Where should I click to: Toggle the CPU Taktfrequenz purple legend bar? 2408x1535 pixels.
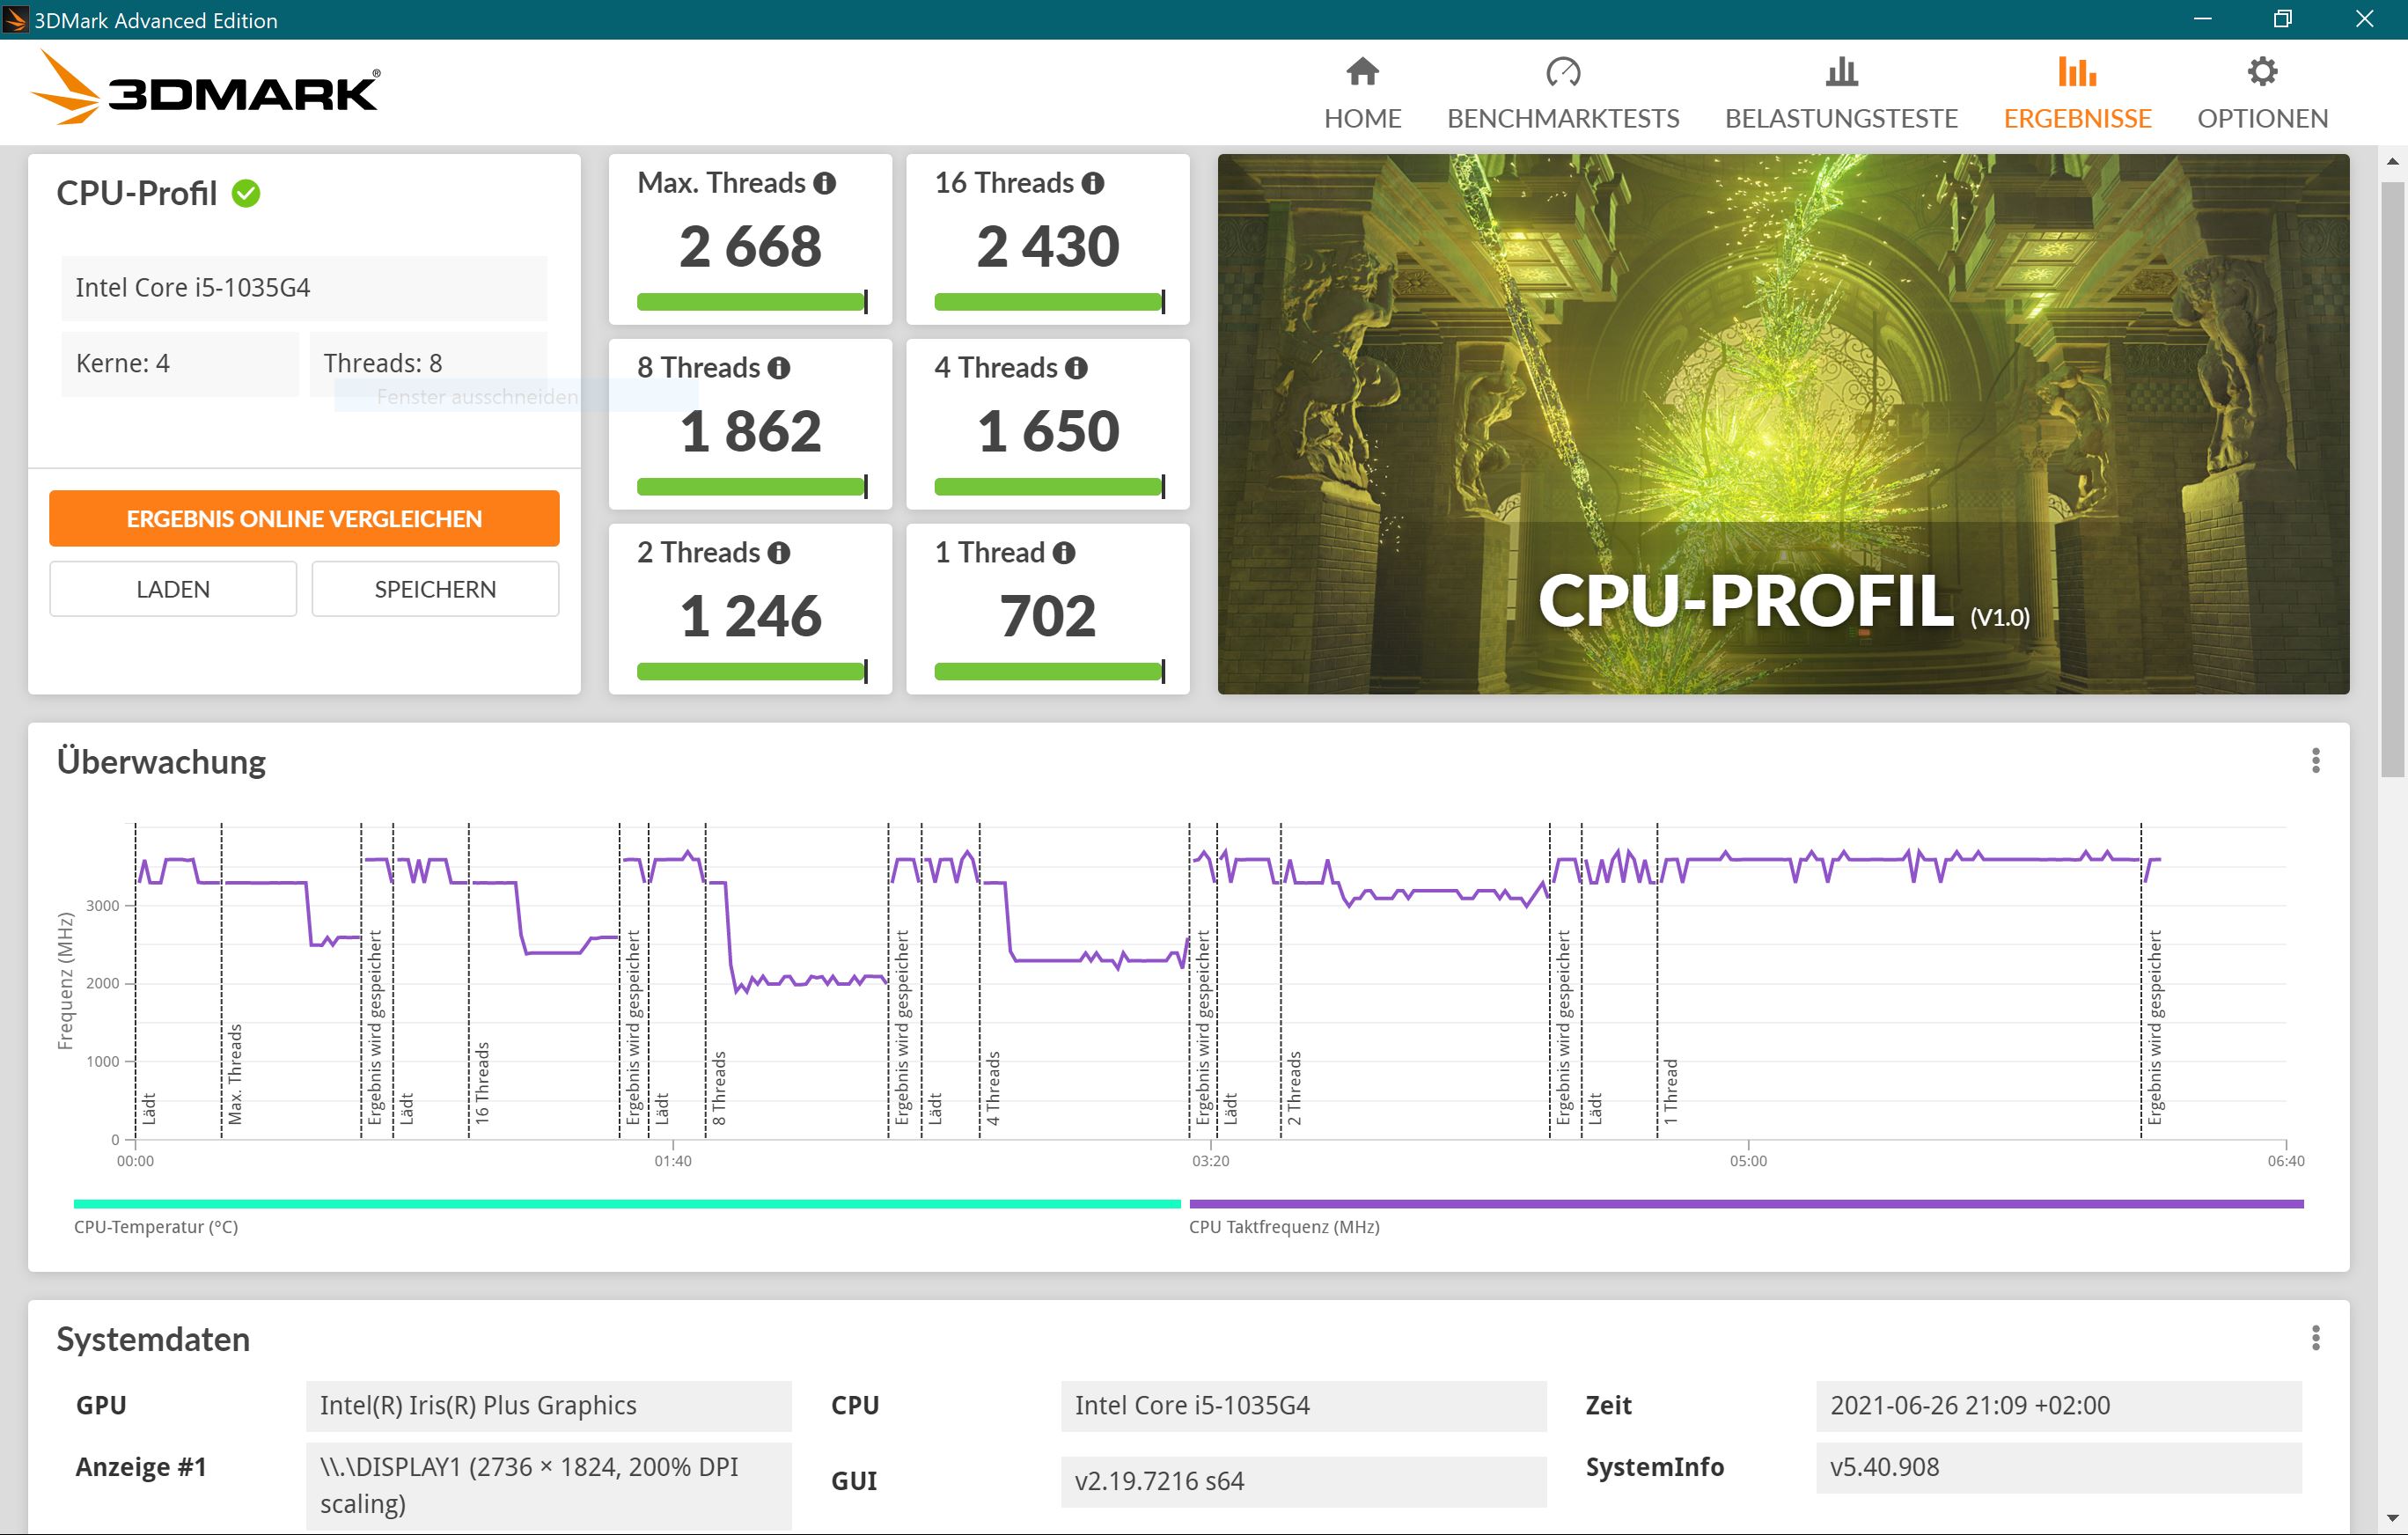pos(1745,1204)
